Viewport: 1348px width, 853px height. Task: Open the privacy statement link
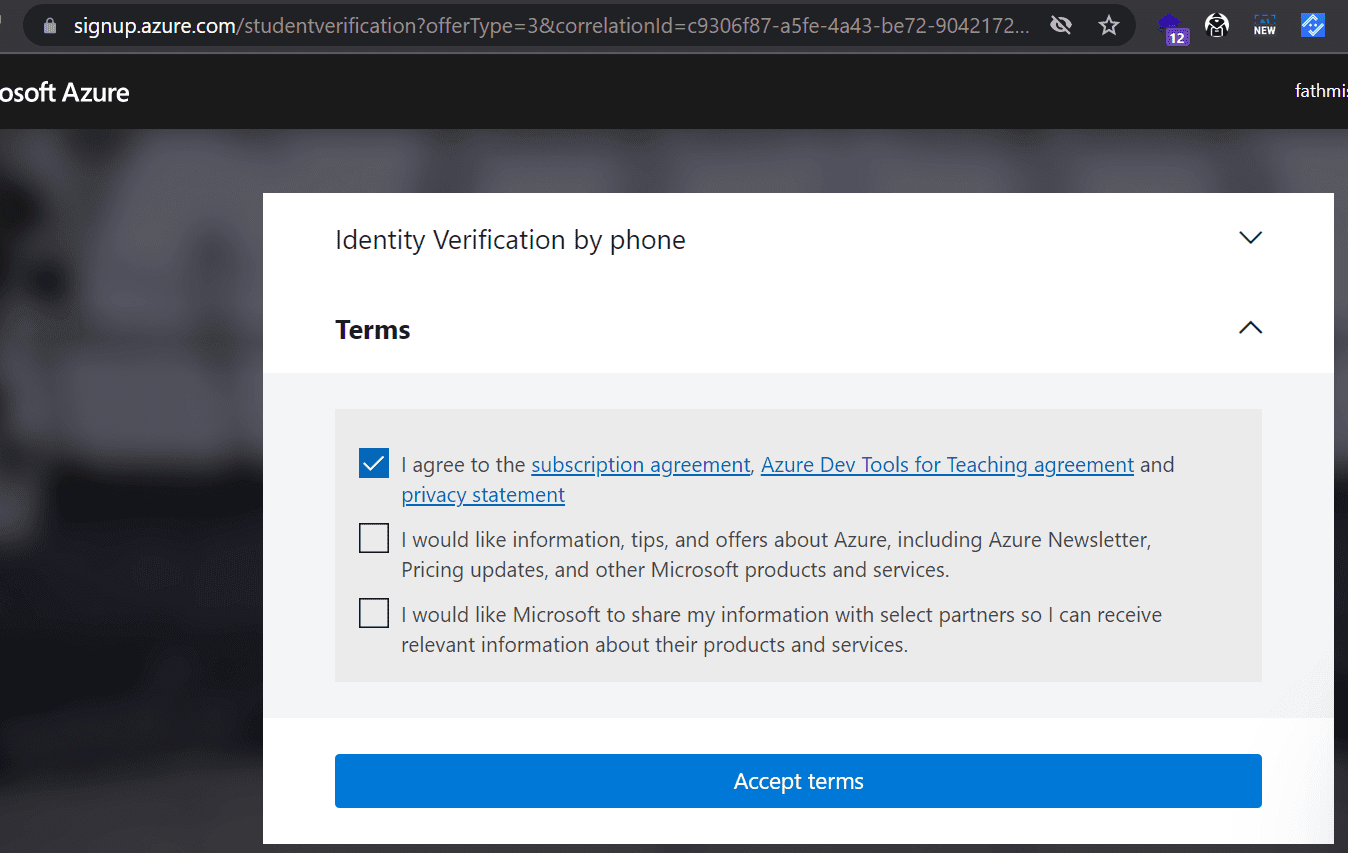[x=483, y=495]
